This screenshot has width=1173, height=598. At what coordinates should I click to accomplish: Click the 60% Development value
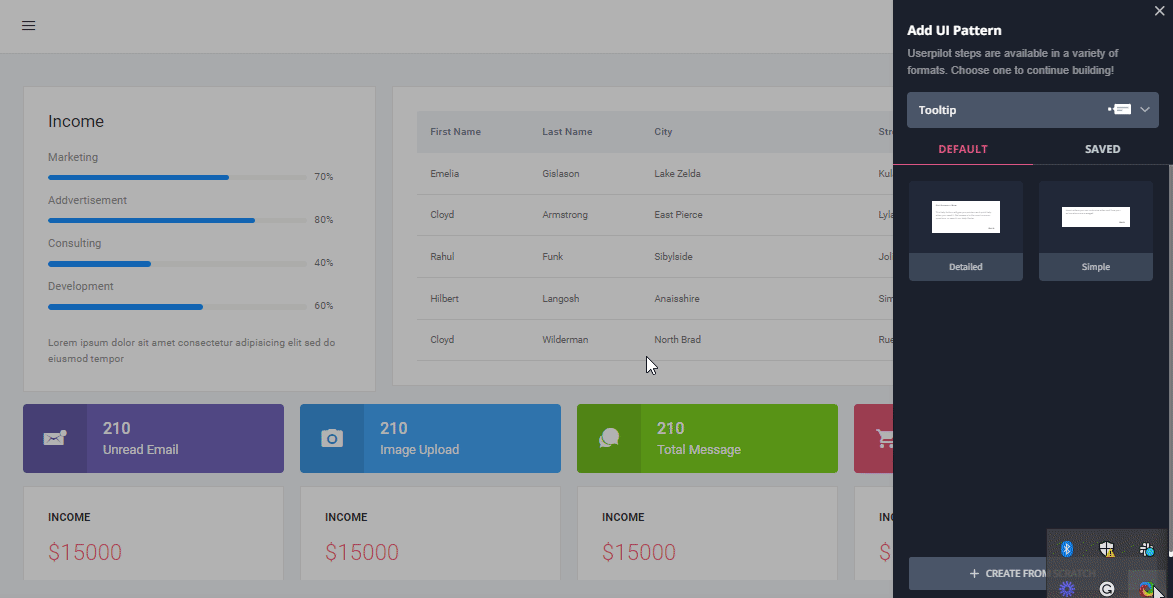point(323,306)
